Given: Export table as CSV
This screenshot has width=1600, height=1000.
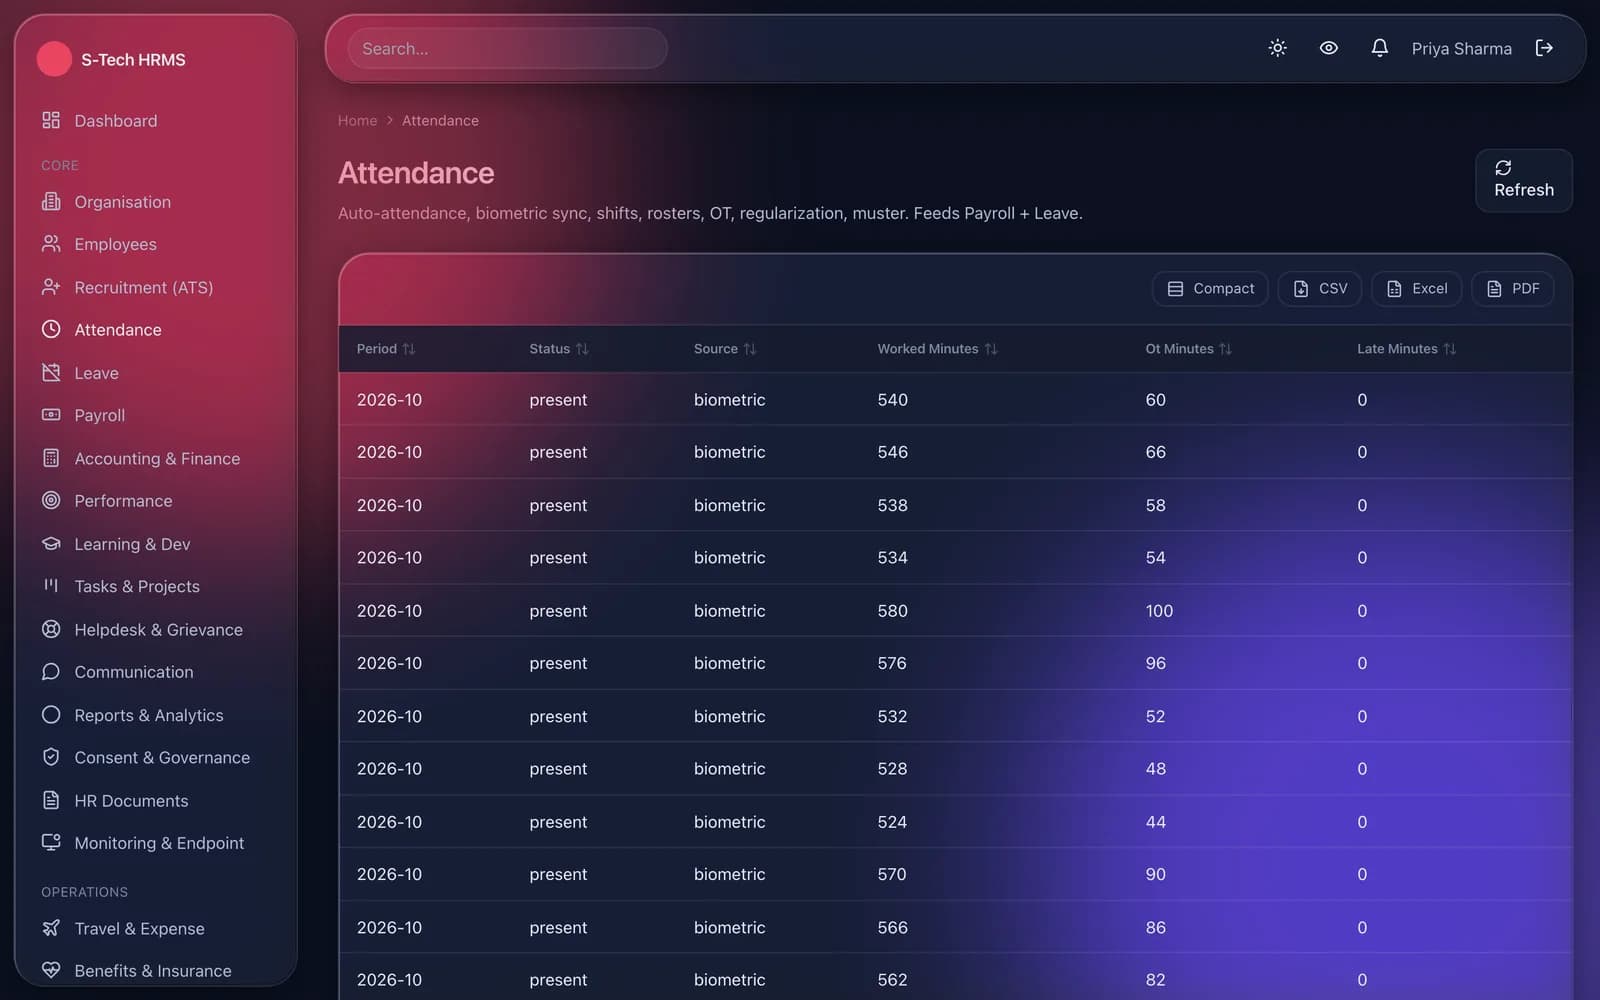Looking at the screenshot, I should click(1320, 289).
